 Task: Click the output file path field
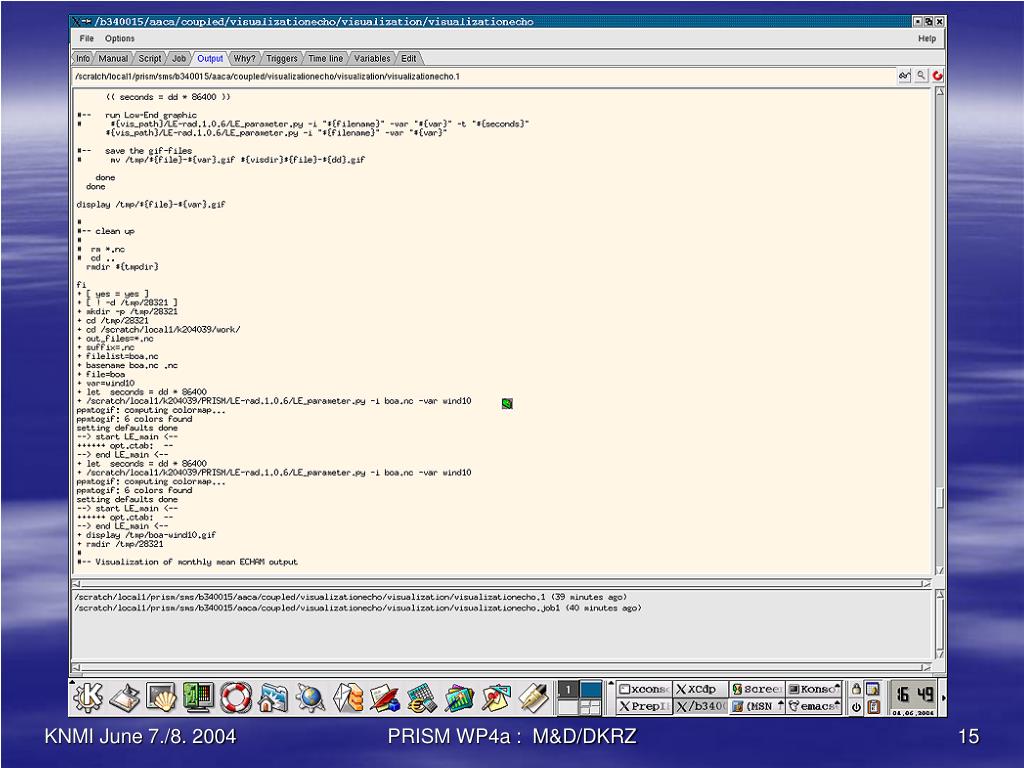pyautogui.click(x=483, y=76)
